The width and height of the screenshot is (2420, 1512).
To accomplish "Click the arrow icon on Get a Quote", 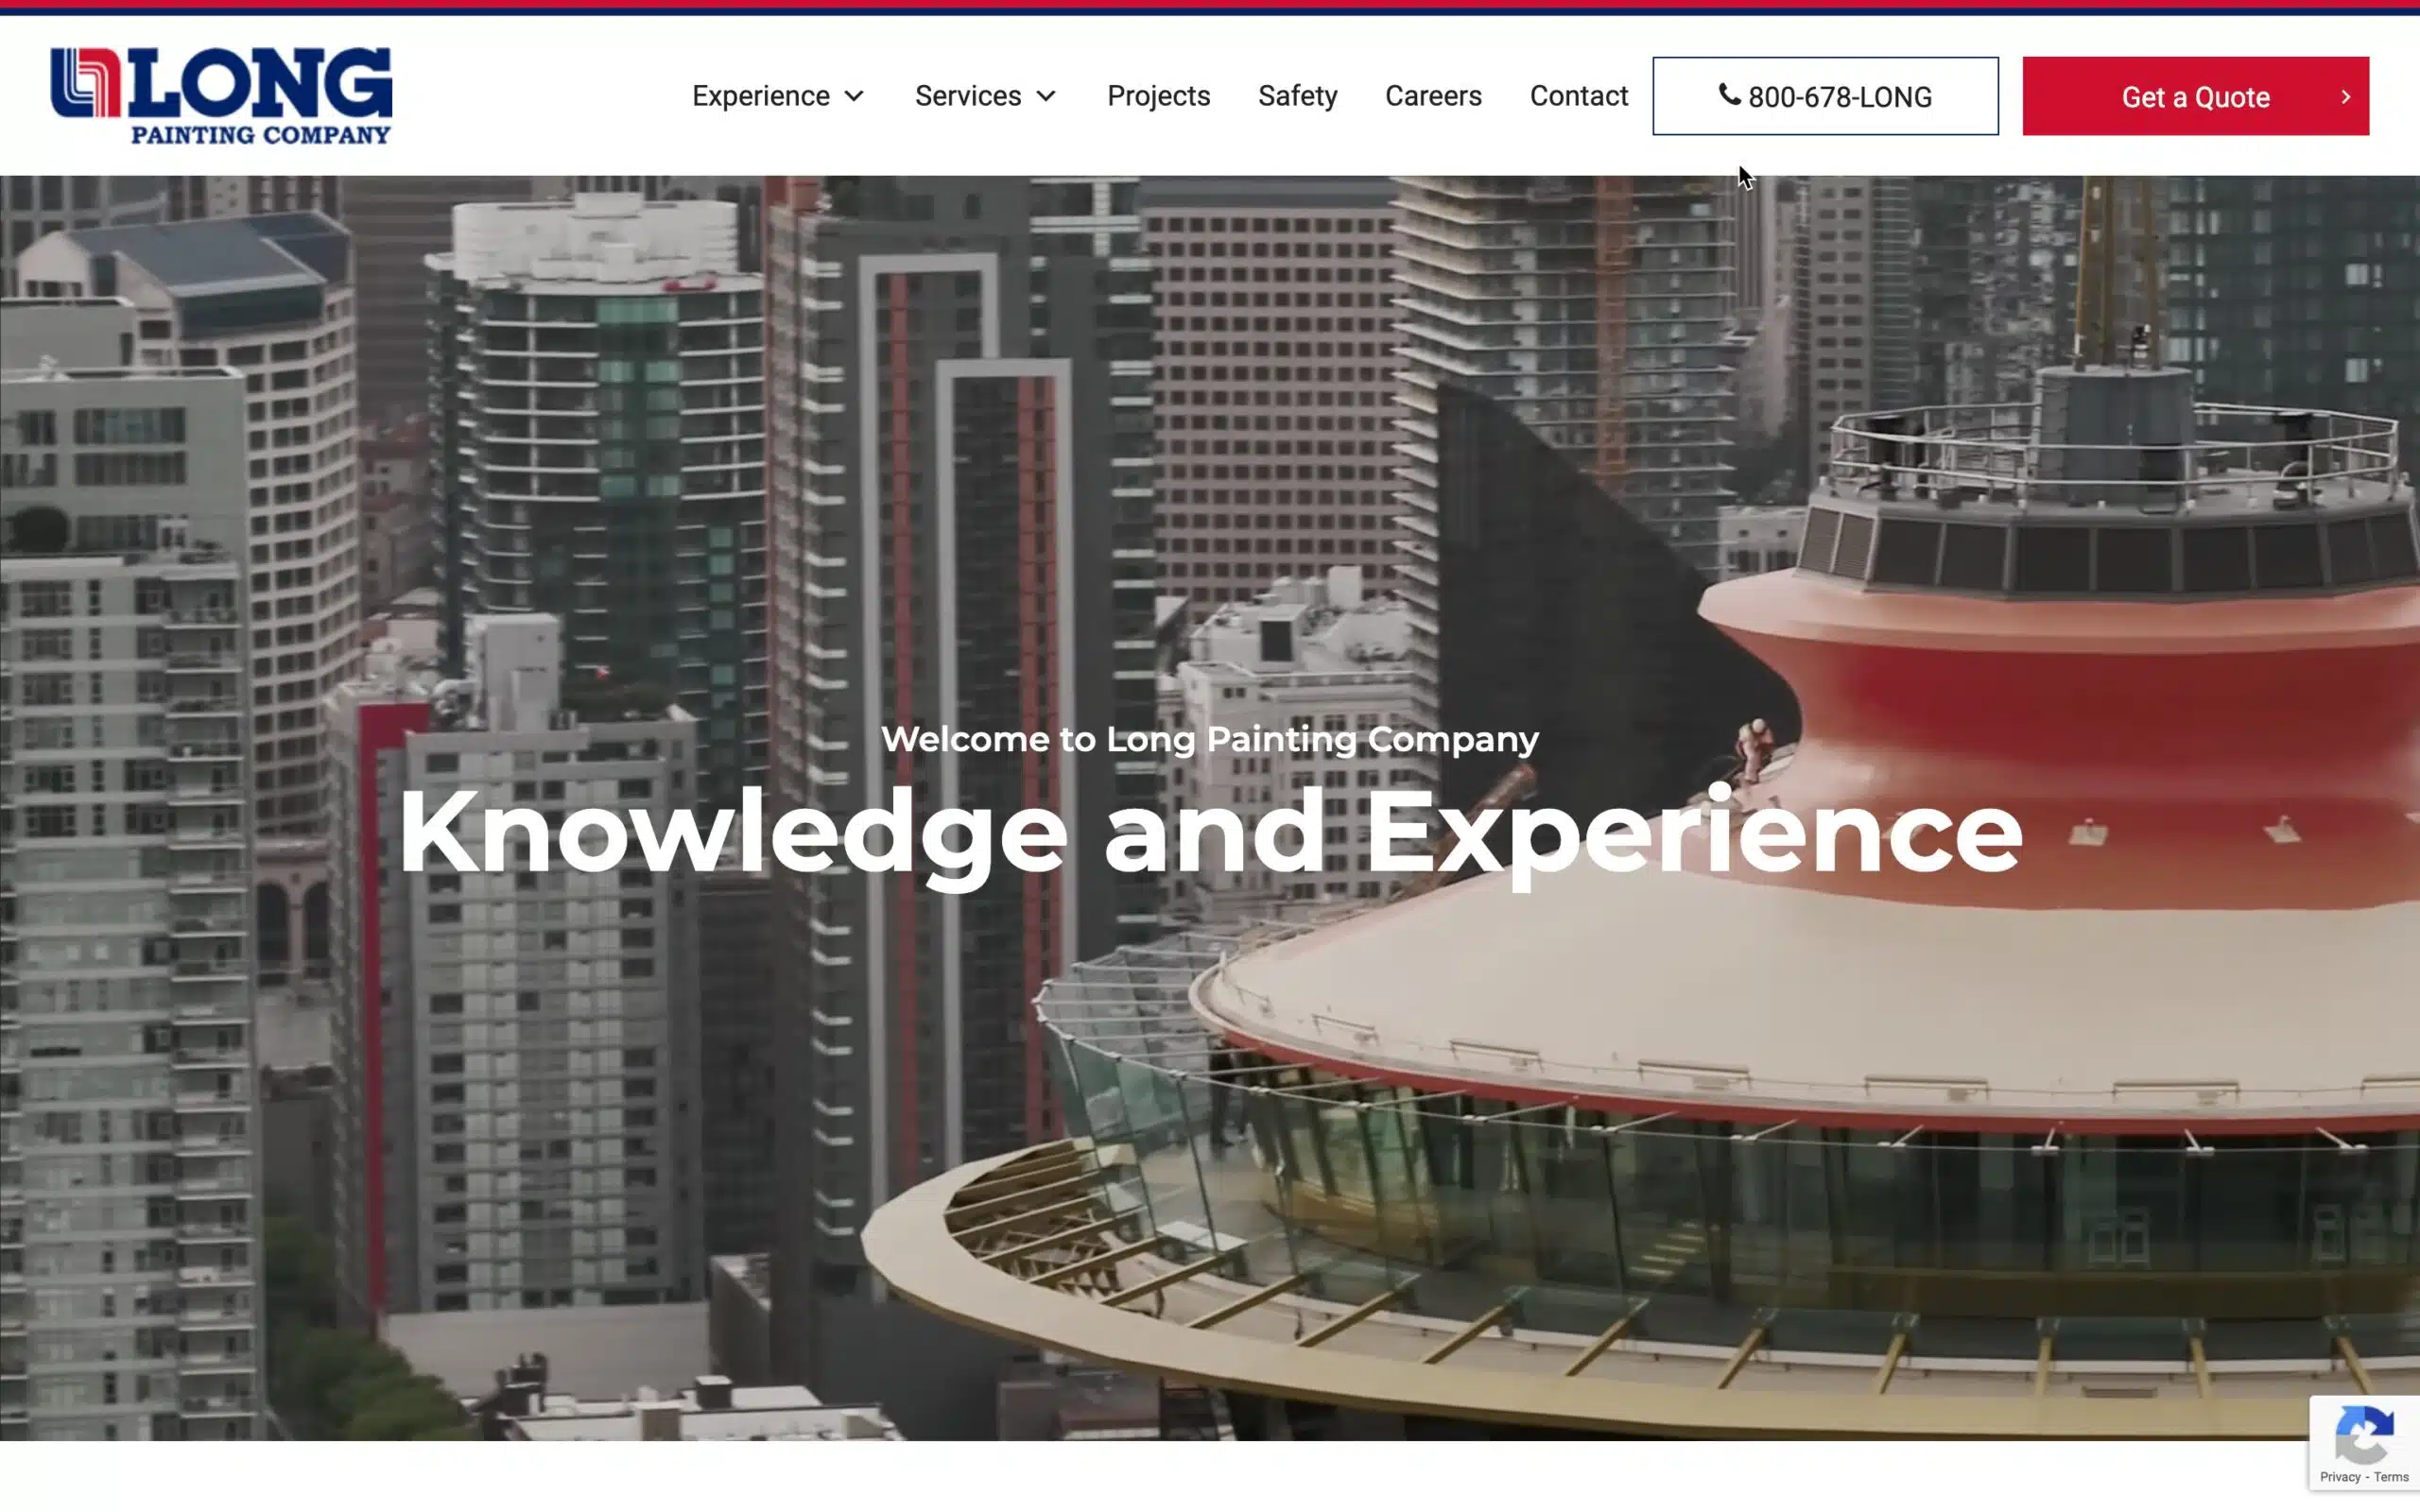I will coord(2345,97).
